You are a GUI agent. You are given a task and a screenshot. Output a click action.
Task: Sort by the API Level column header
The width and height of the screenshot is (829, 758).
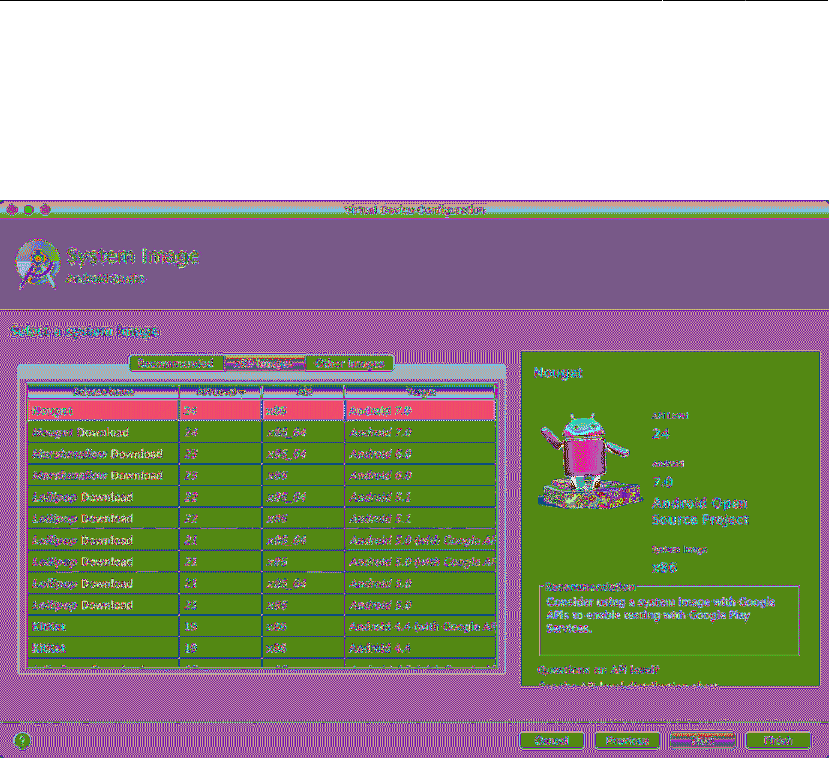tap(220, 392)
